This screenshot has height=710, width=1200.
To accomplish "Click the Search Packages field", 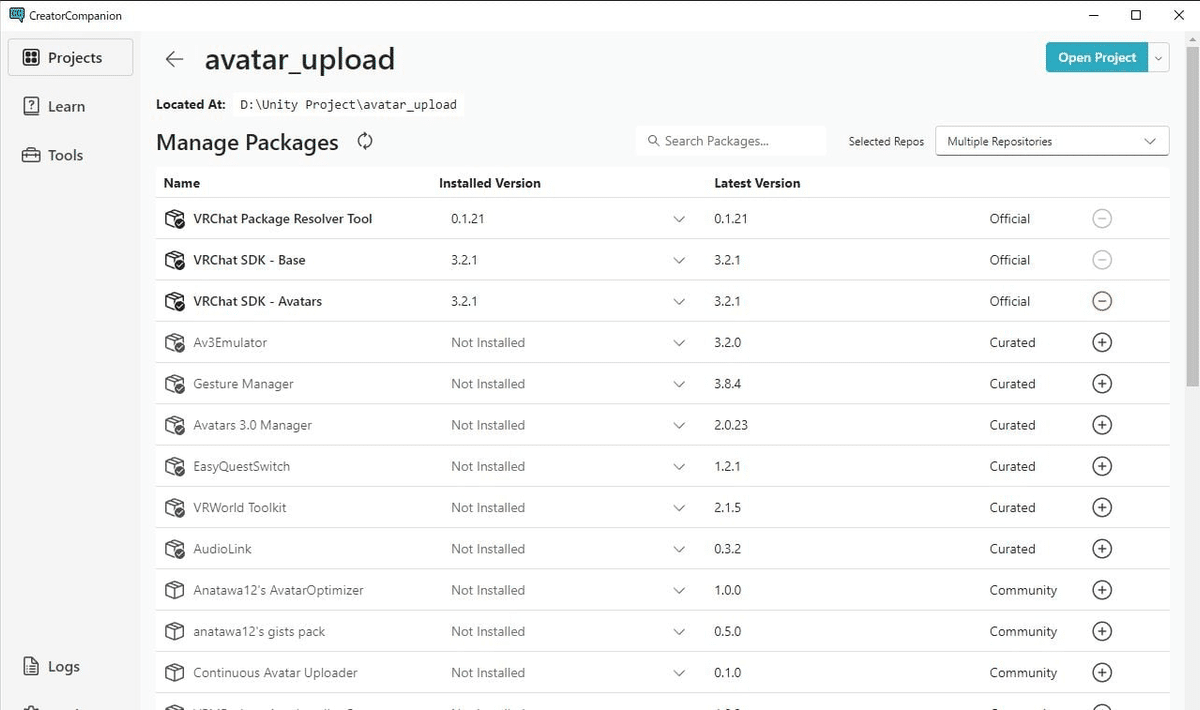I will (731, 141).
